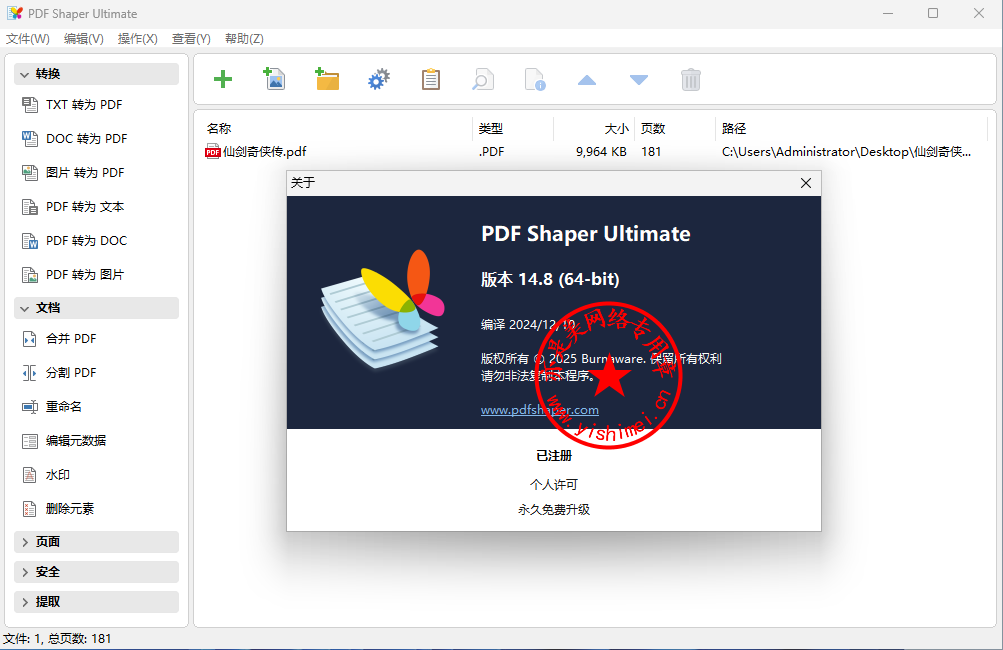Image resolution: width=1003 pixels, height=650 pixels.
Task: Open the 帮助(Z) menu
Action: [244, 39]
